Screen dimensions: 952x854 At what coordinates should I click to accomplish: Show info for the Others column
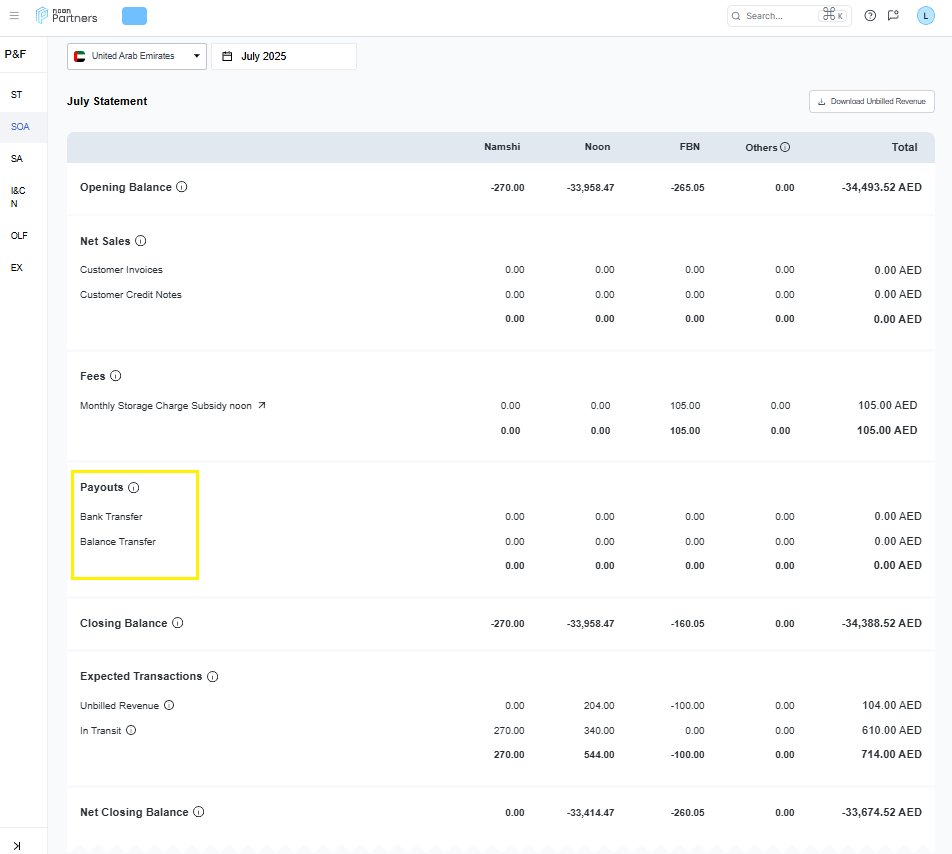(785, 147)
